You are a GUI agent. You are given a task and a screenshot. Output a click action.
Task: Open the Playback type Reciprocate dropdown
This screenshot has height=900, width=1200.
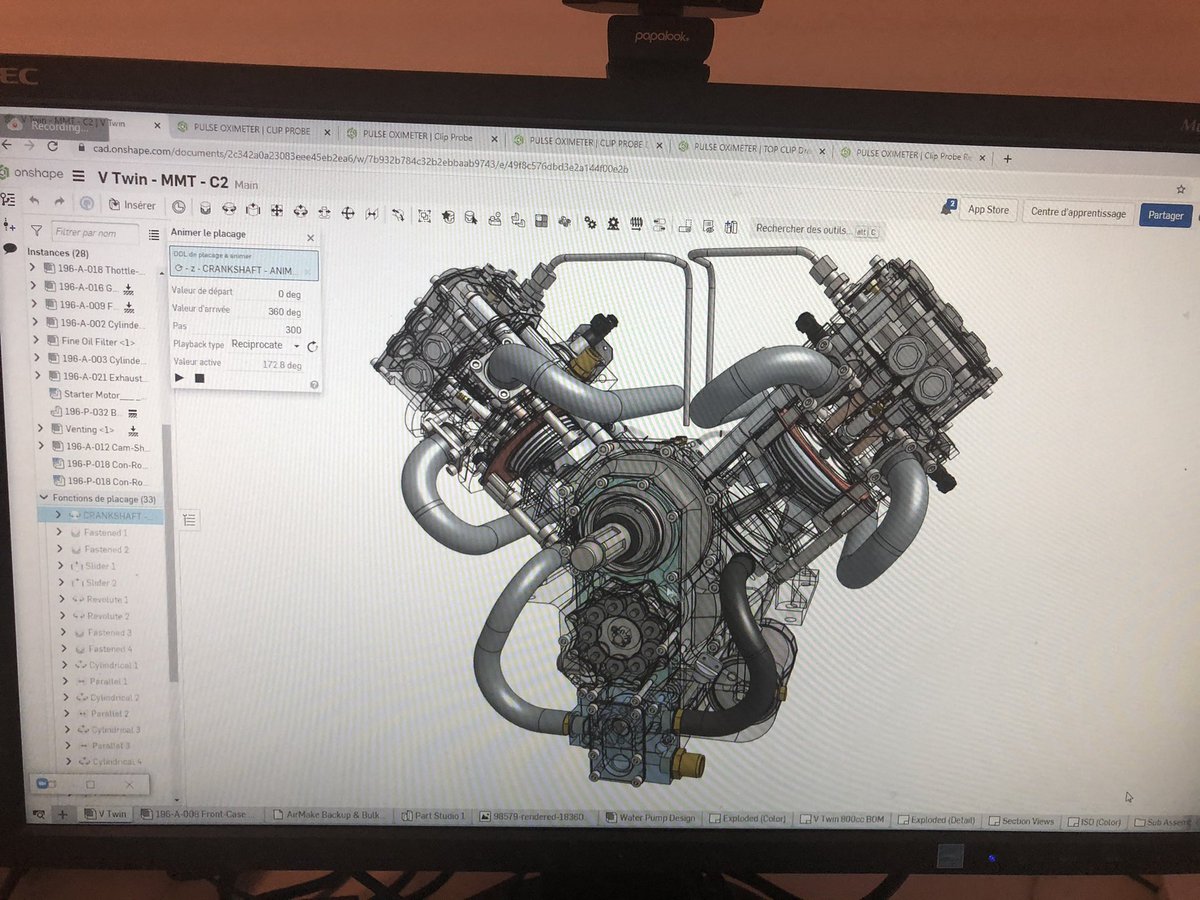coord(266,345)
